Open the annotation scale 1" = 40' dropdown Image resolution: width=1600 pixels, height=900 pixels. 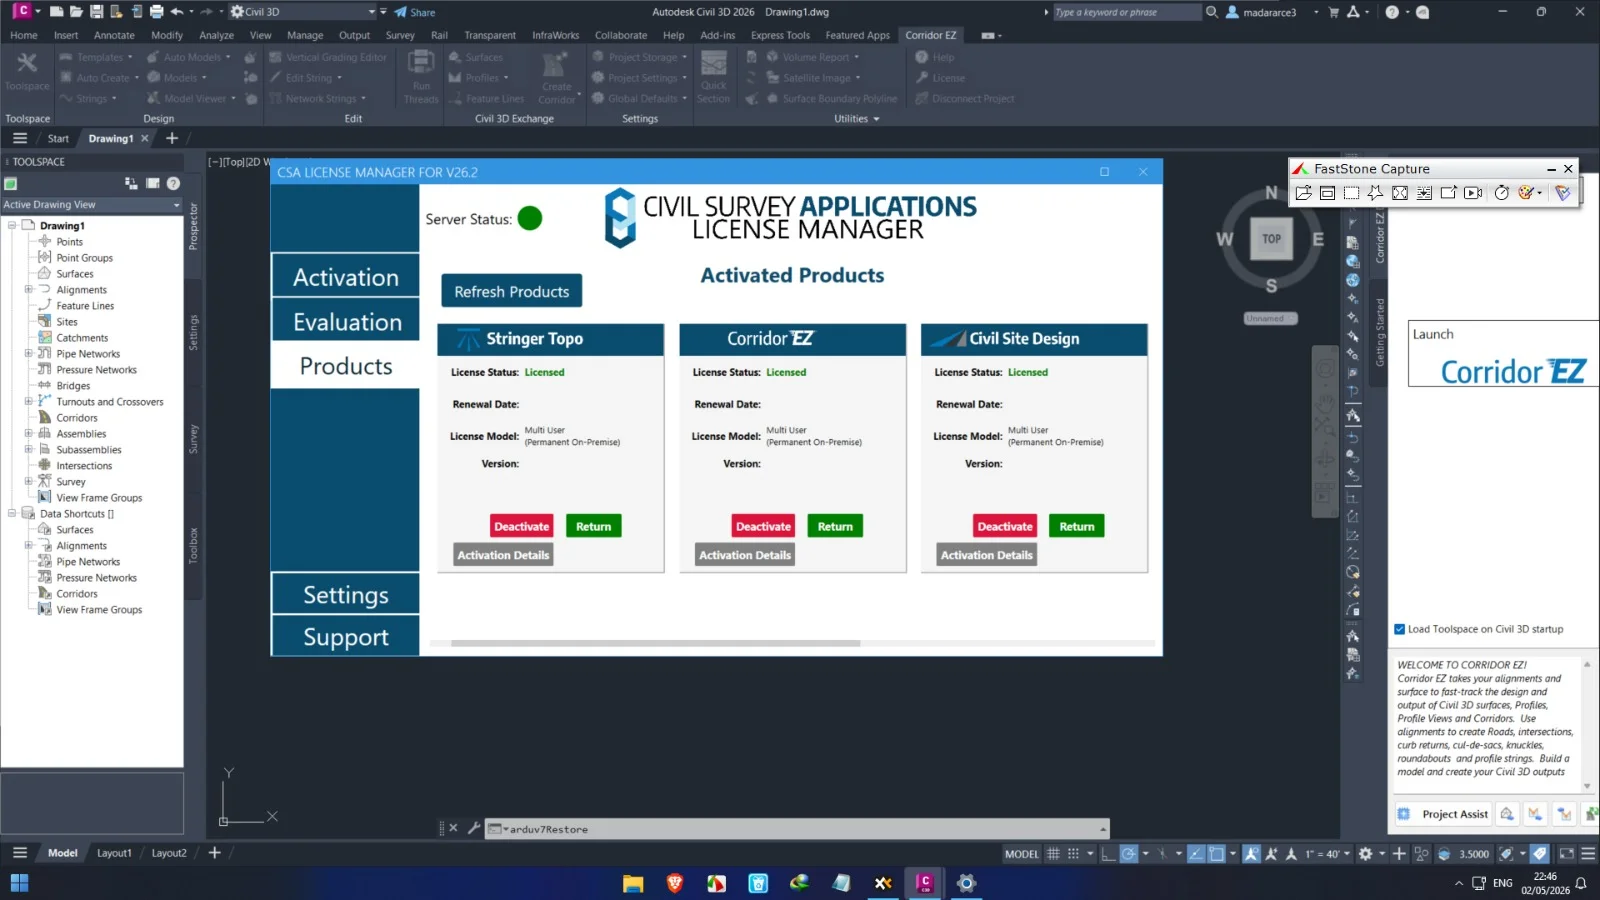coord(1328,854)
